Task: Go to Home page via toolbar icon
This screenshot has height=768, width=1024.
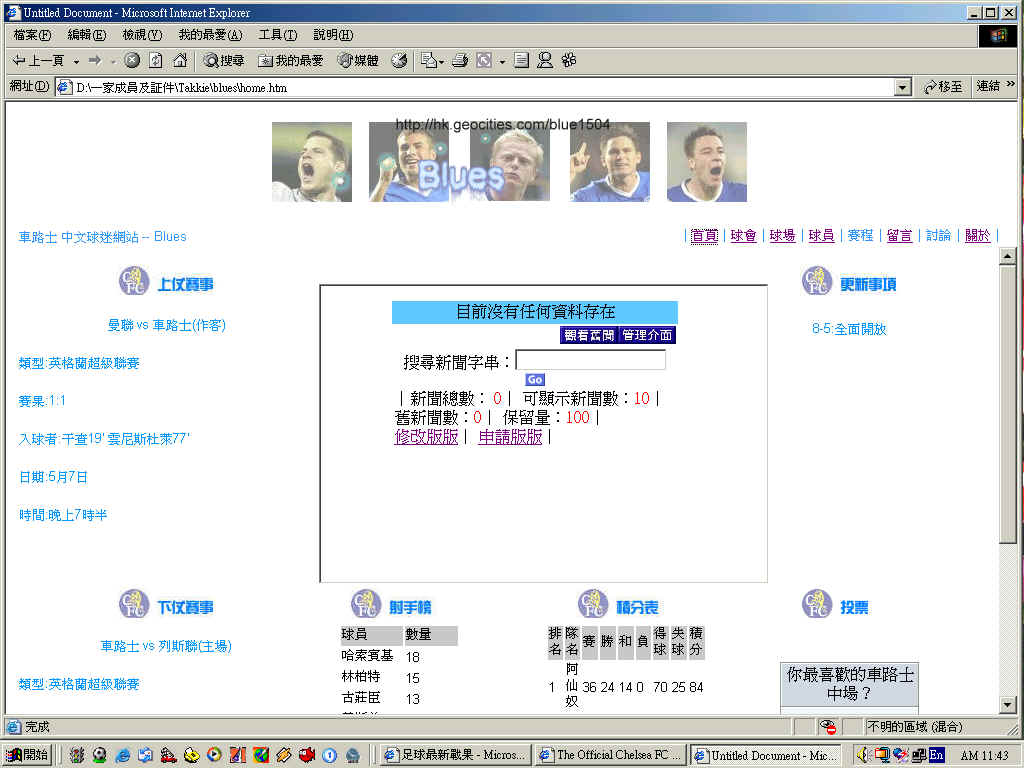Action: [180, 60]
